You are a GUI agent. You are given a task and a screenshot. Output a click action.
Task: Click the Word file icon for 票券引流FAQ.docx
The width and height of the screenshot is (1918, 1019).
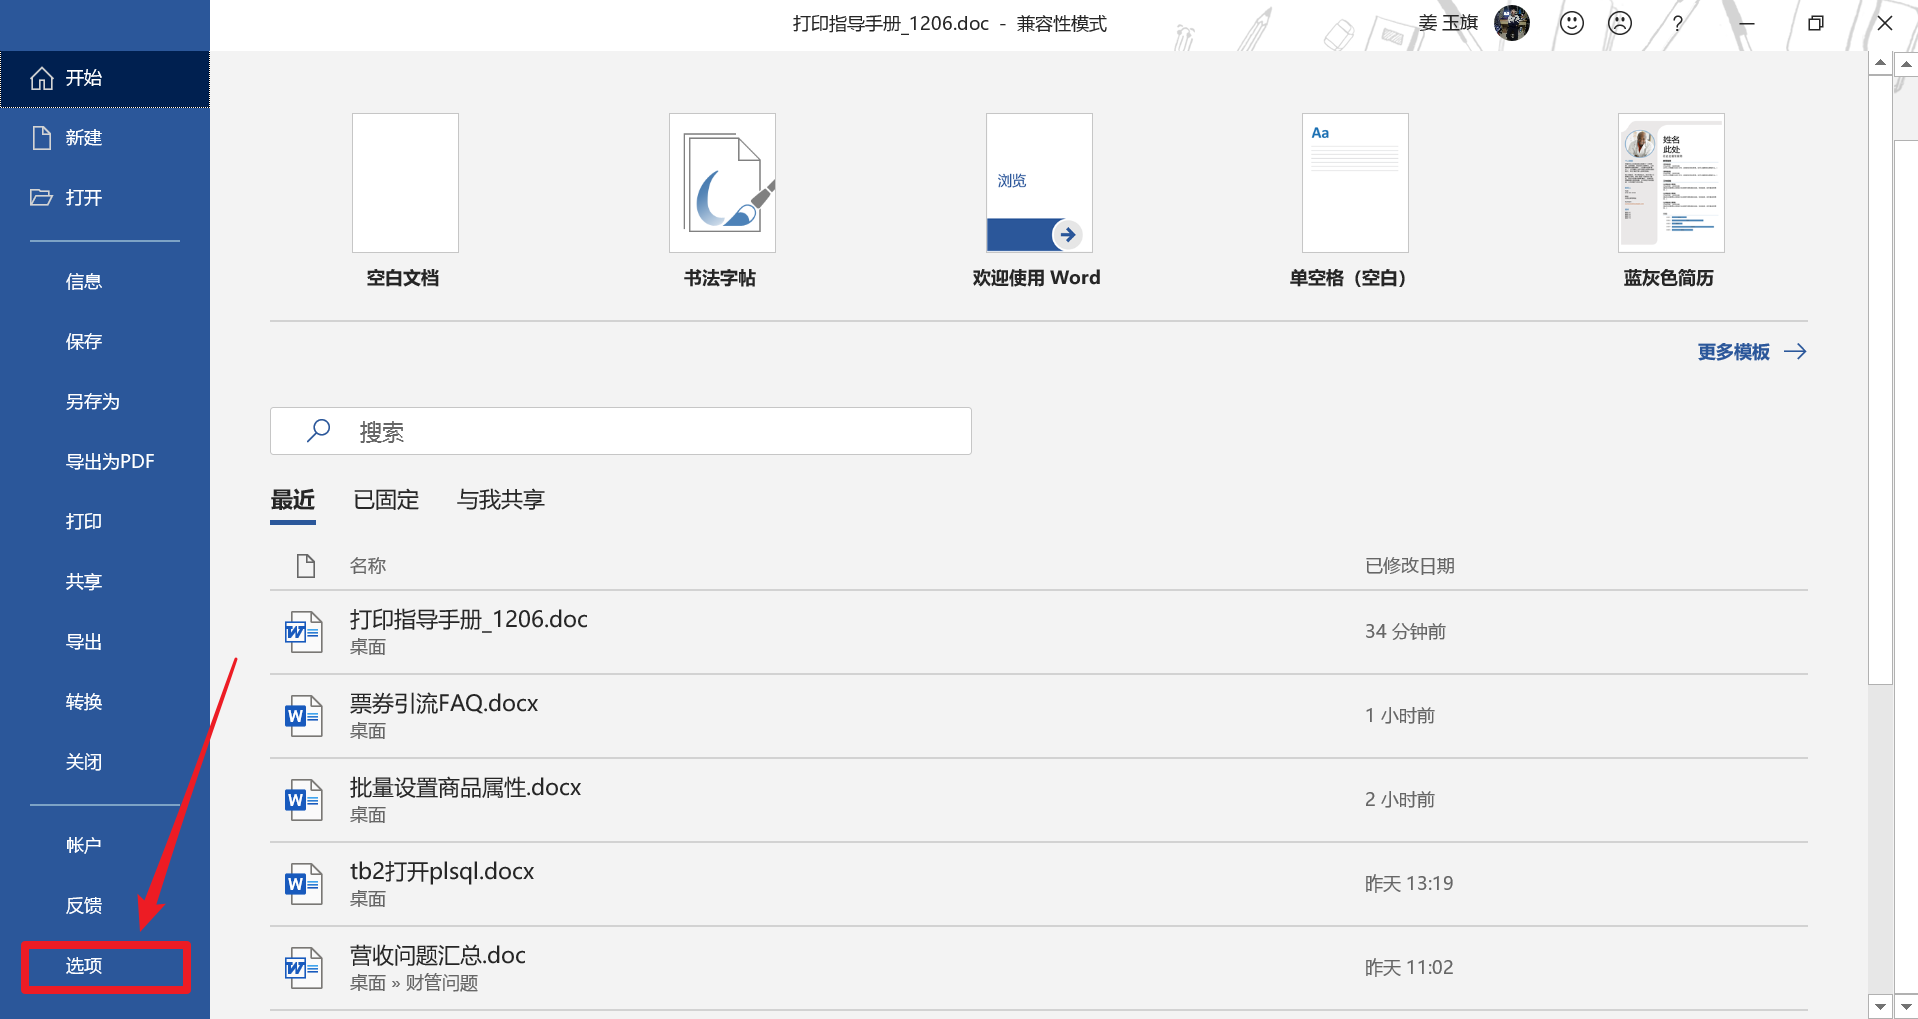tap(303, 716)
